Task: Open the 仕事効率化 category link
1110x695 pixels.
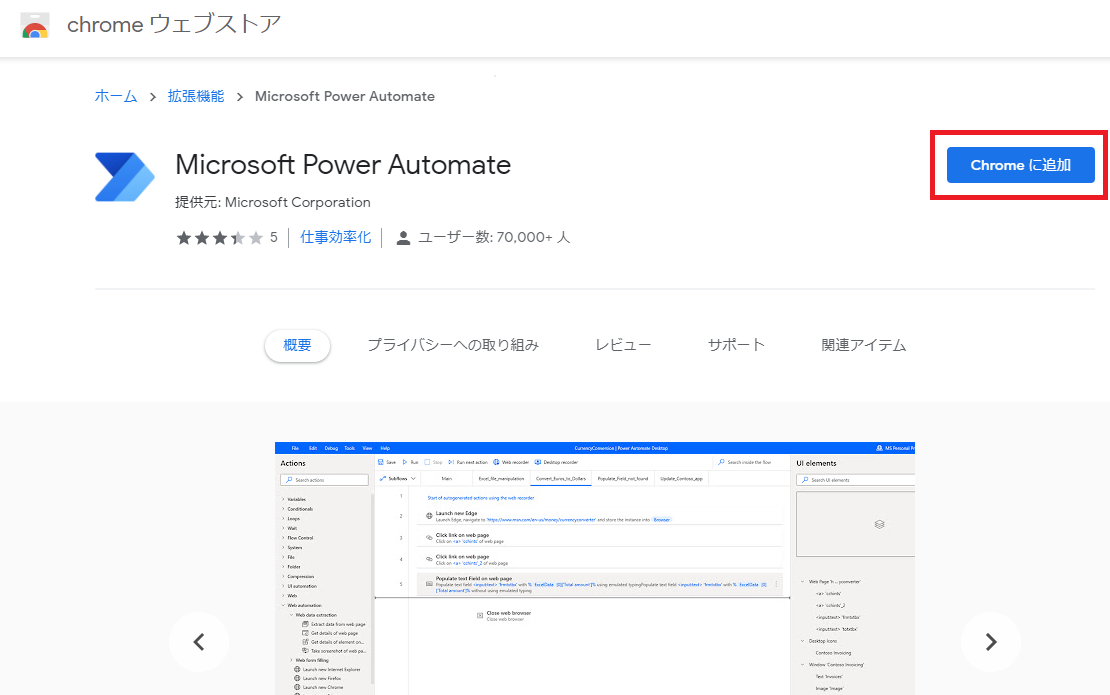Action: coord(336,238)
